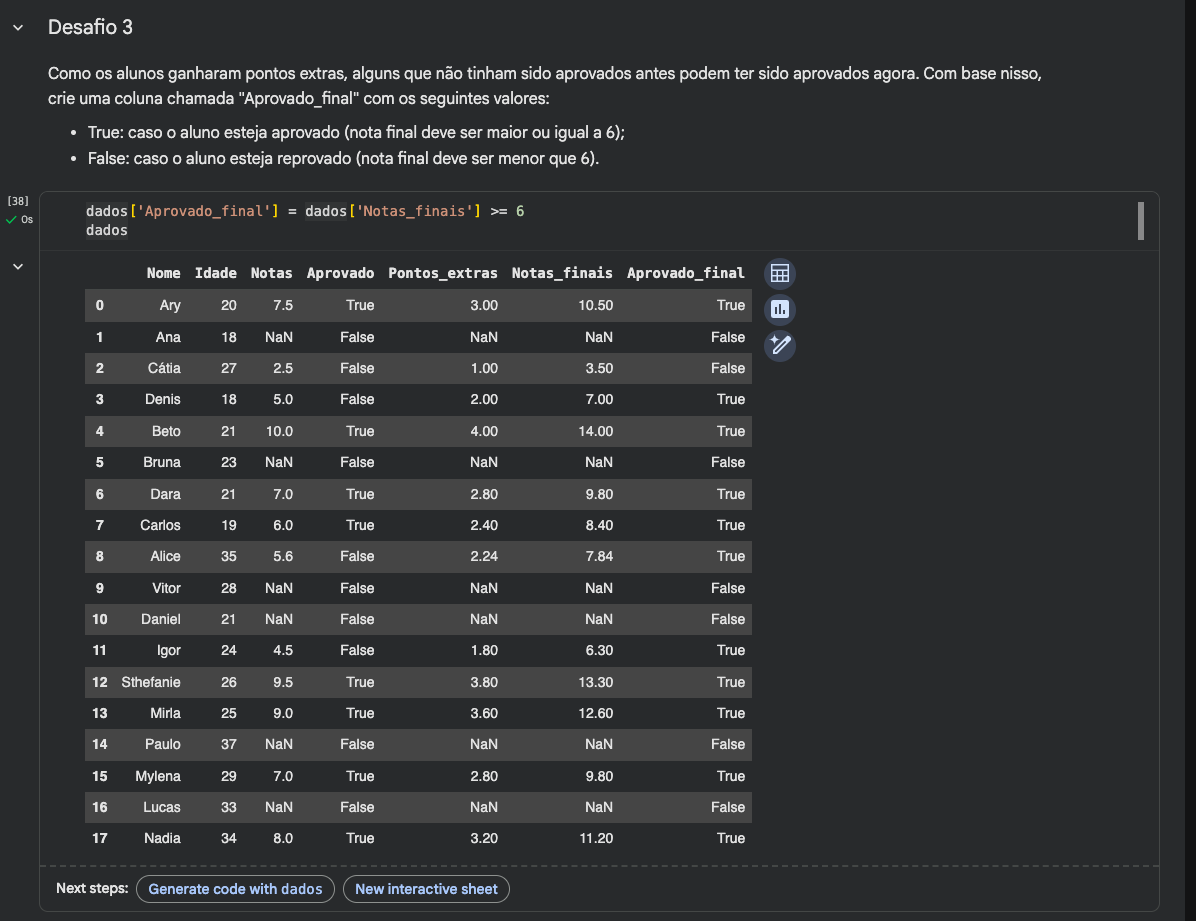Screen dimensions: 1196x921
Task: Click the green check execution indicator
Action: [x=11, y=220]
